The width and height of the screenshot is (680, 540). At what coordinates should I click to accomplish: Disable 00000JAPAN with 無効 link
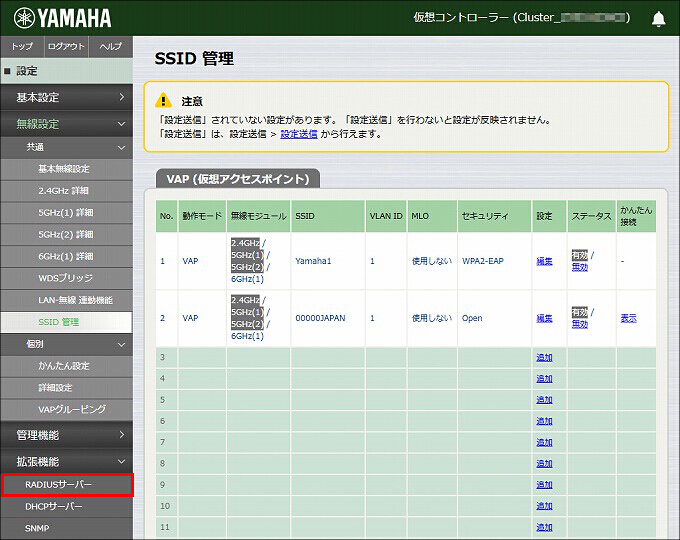(579, 324)
